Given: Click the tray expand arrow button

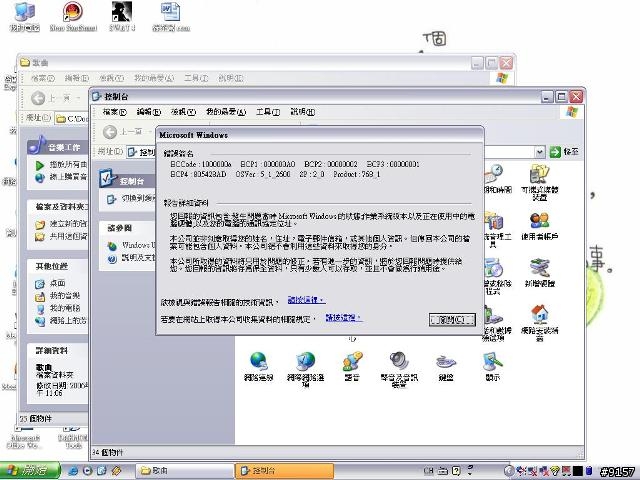Looking at the screenshot, I should tap(508, 471).
